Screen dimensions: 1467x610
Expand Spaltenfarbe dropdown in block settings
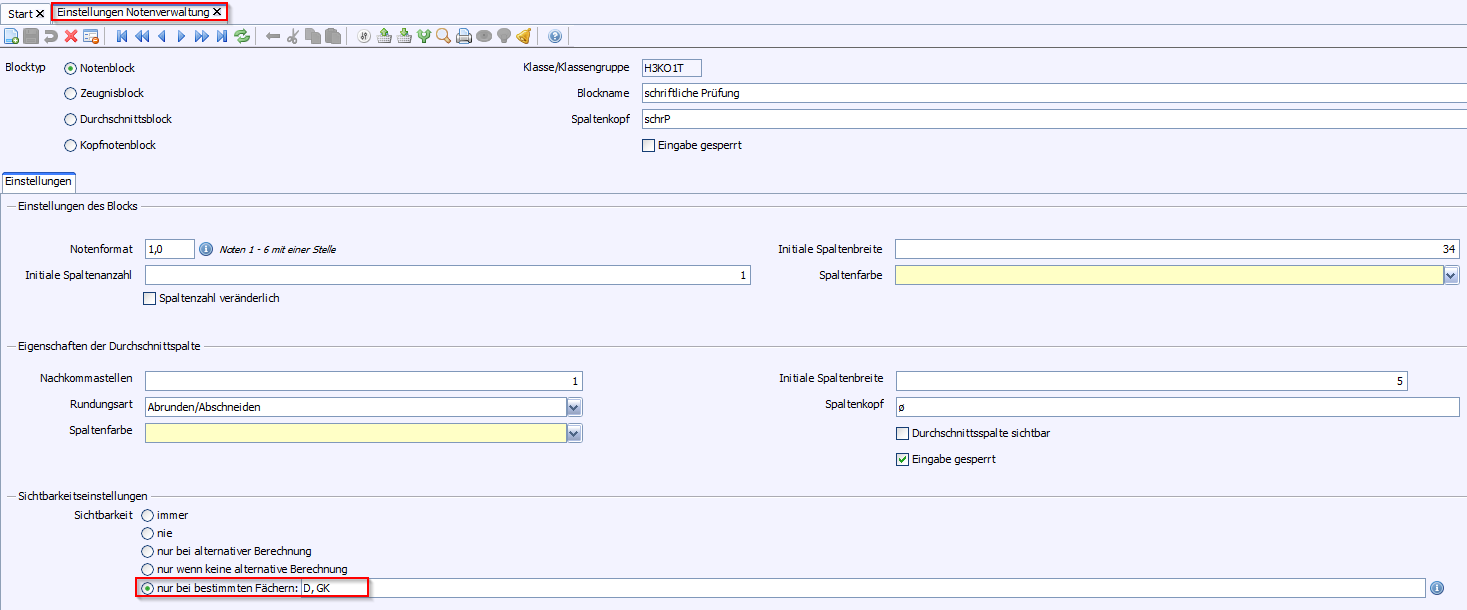coord(1451,275)
